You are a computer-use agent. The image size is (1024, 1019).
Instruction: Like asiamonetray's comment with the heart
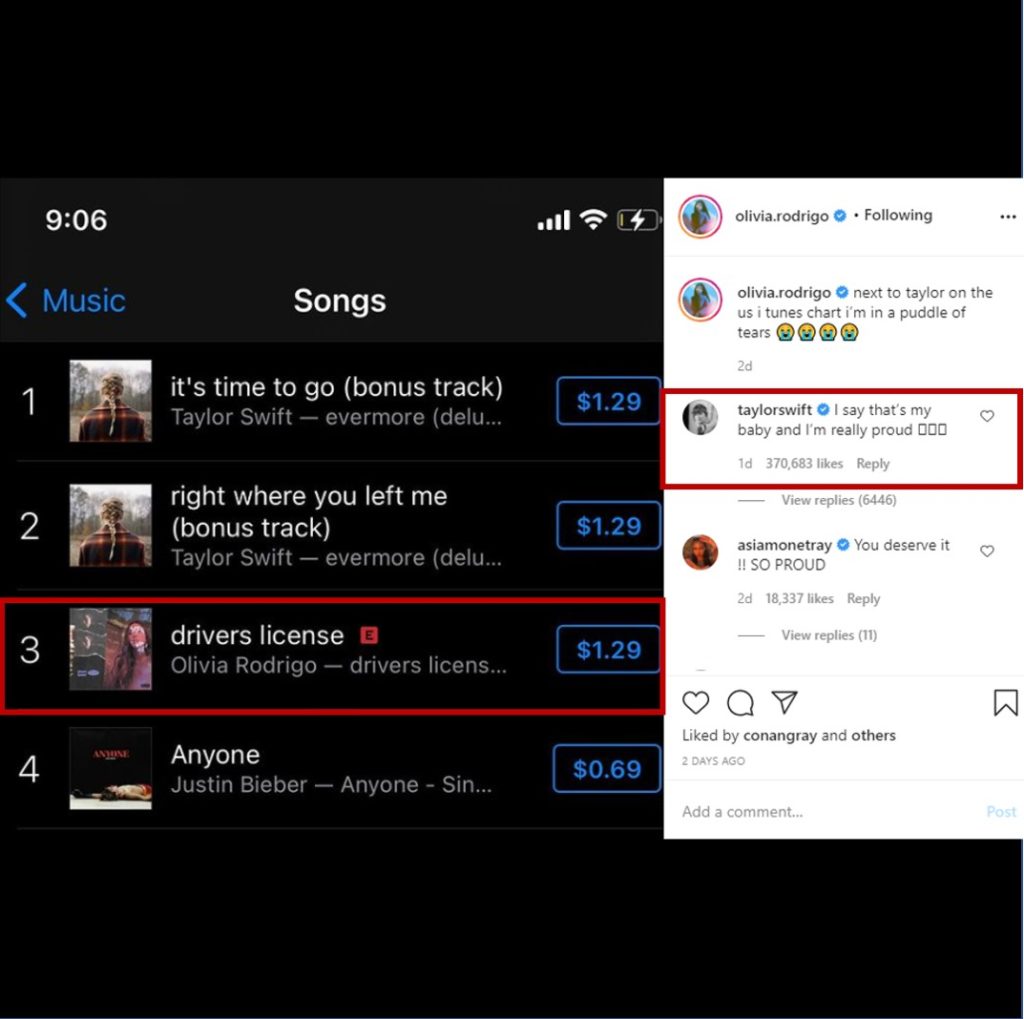click(x=987, y=551)
